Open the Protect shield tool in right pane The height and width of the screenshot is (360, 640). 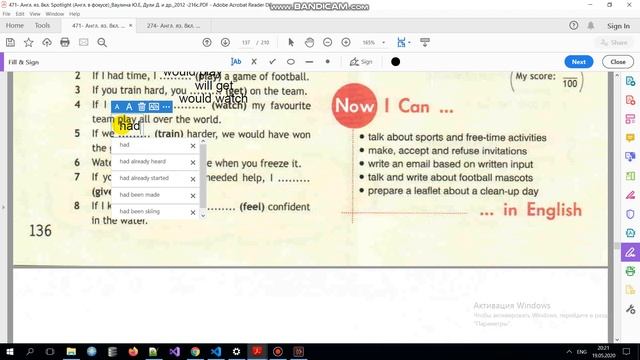[630, 214]
